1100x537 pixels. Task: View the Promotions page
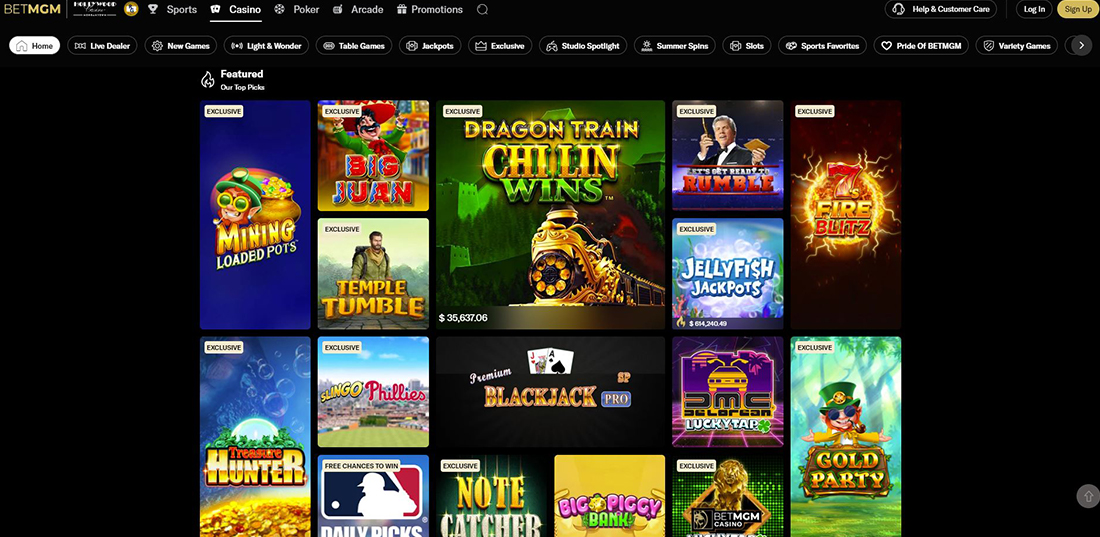tap(437, 10)
